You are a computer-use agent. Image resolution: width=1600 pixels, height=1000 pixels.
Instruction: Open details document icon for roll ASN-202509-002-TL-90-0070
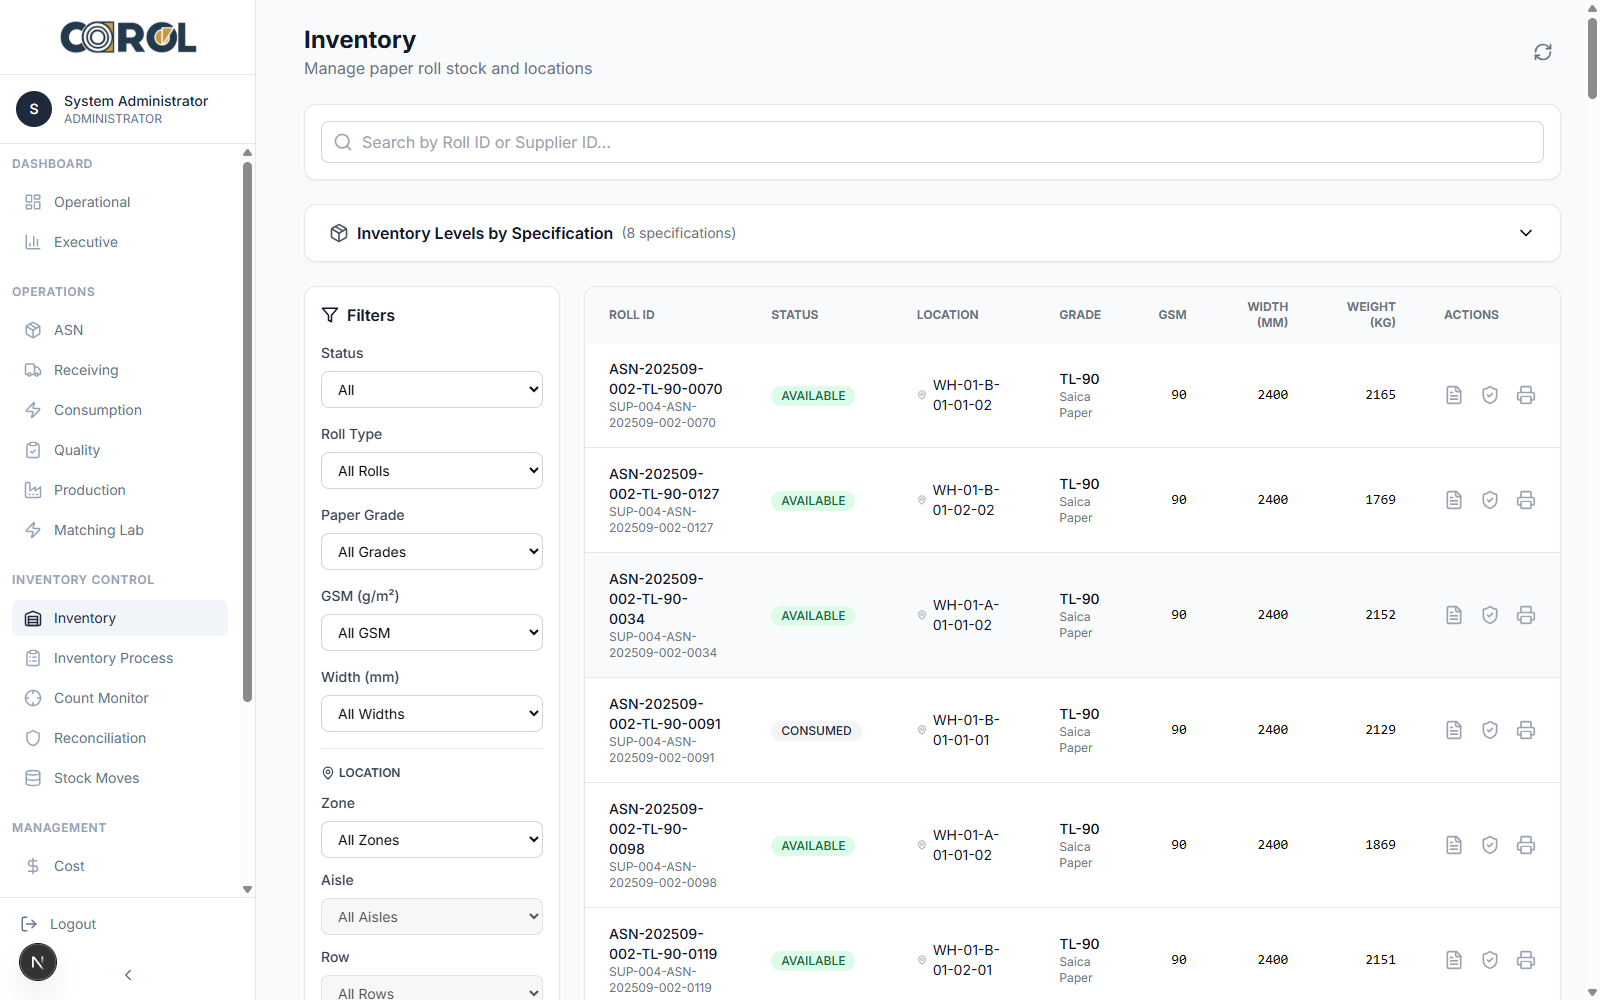pyautogui.click(x=1454, y=394)
